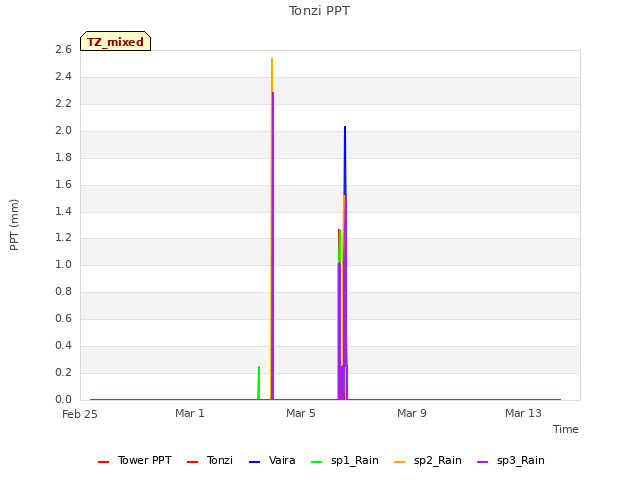The width and height of the screenshot is (640, 480).
Task: Toggle the Tonzi legend entry
Action: (209, 461)
